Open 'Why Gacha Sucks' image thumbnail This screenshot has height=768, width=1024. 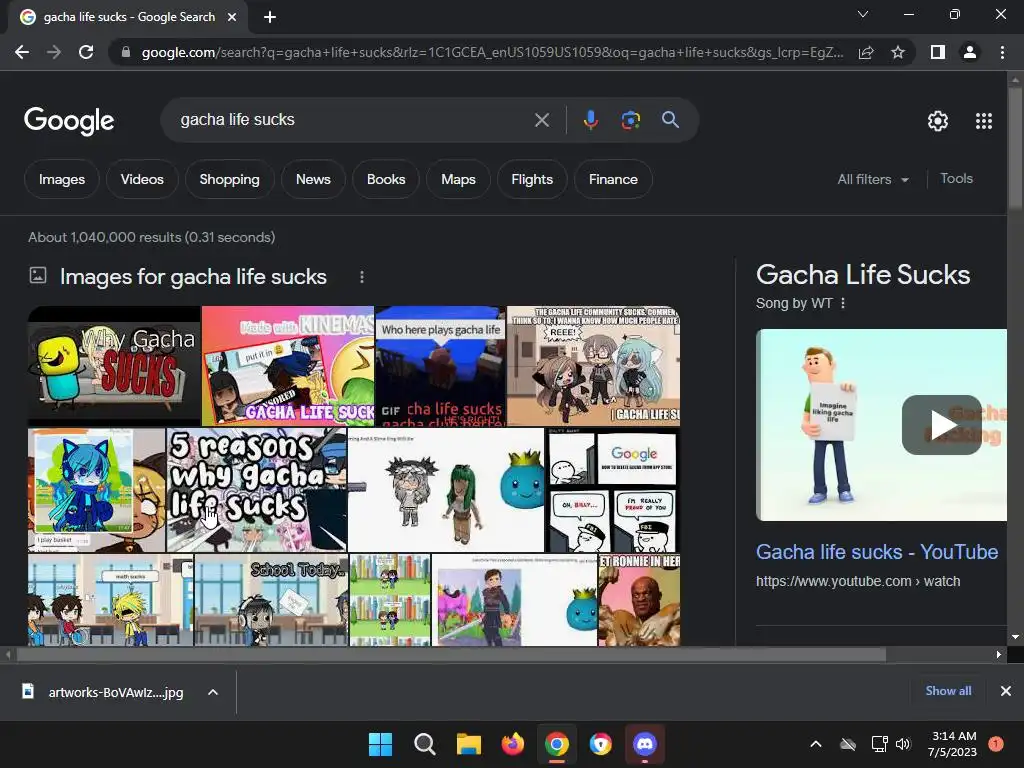point(114,366)
